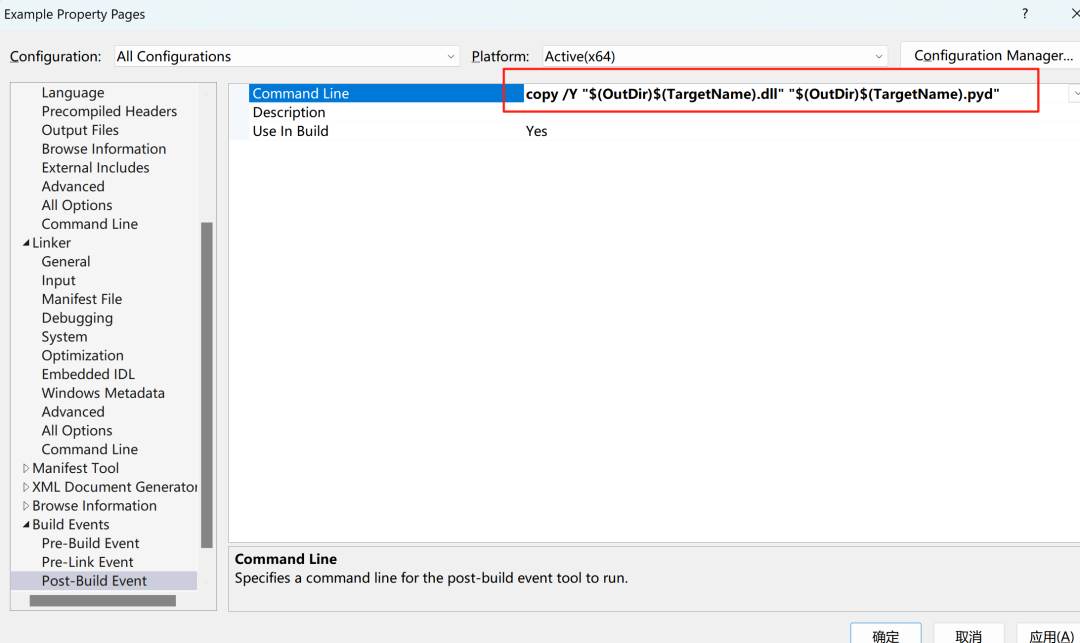Collapse the Build Events node

(26, 525)
